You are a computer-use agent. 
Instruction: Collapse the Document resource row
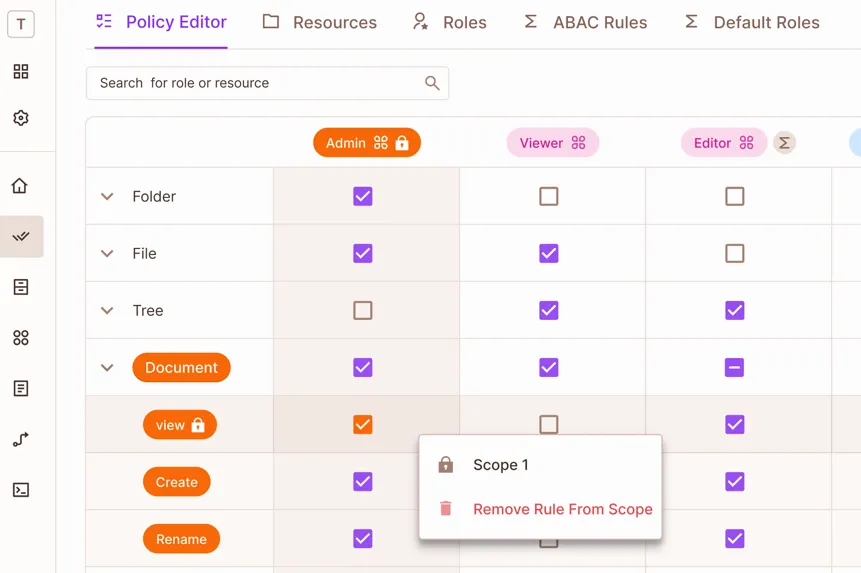(107, 368)
